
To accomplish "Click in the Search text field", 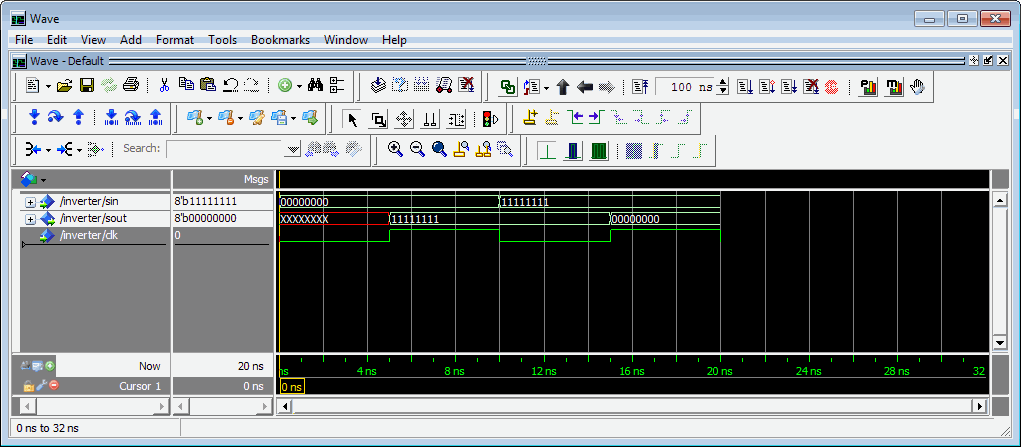I will [226, 149].
